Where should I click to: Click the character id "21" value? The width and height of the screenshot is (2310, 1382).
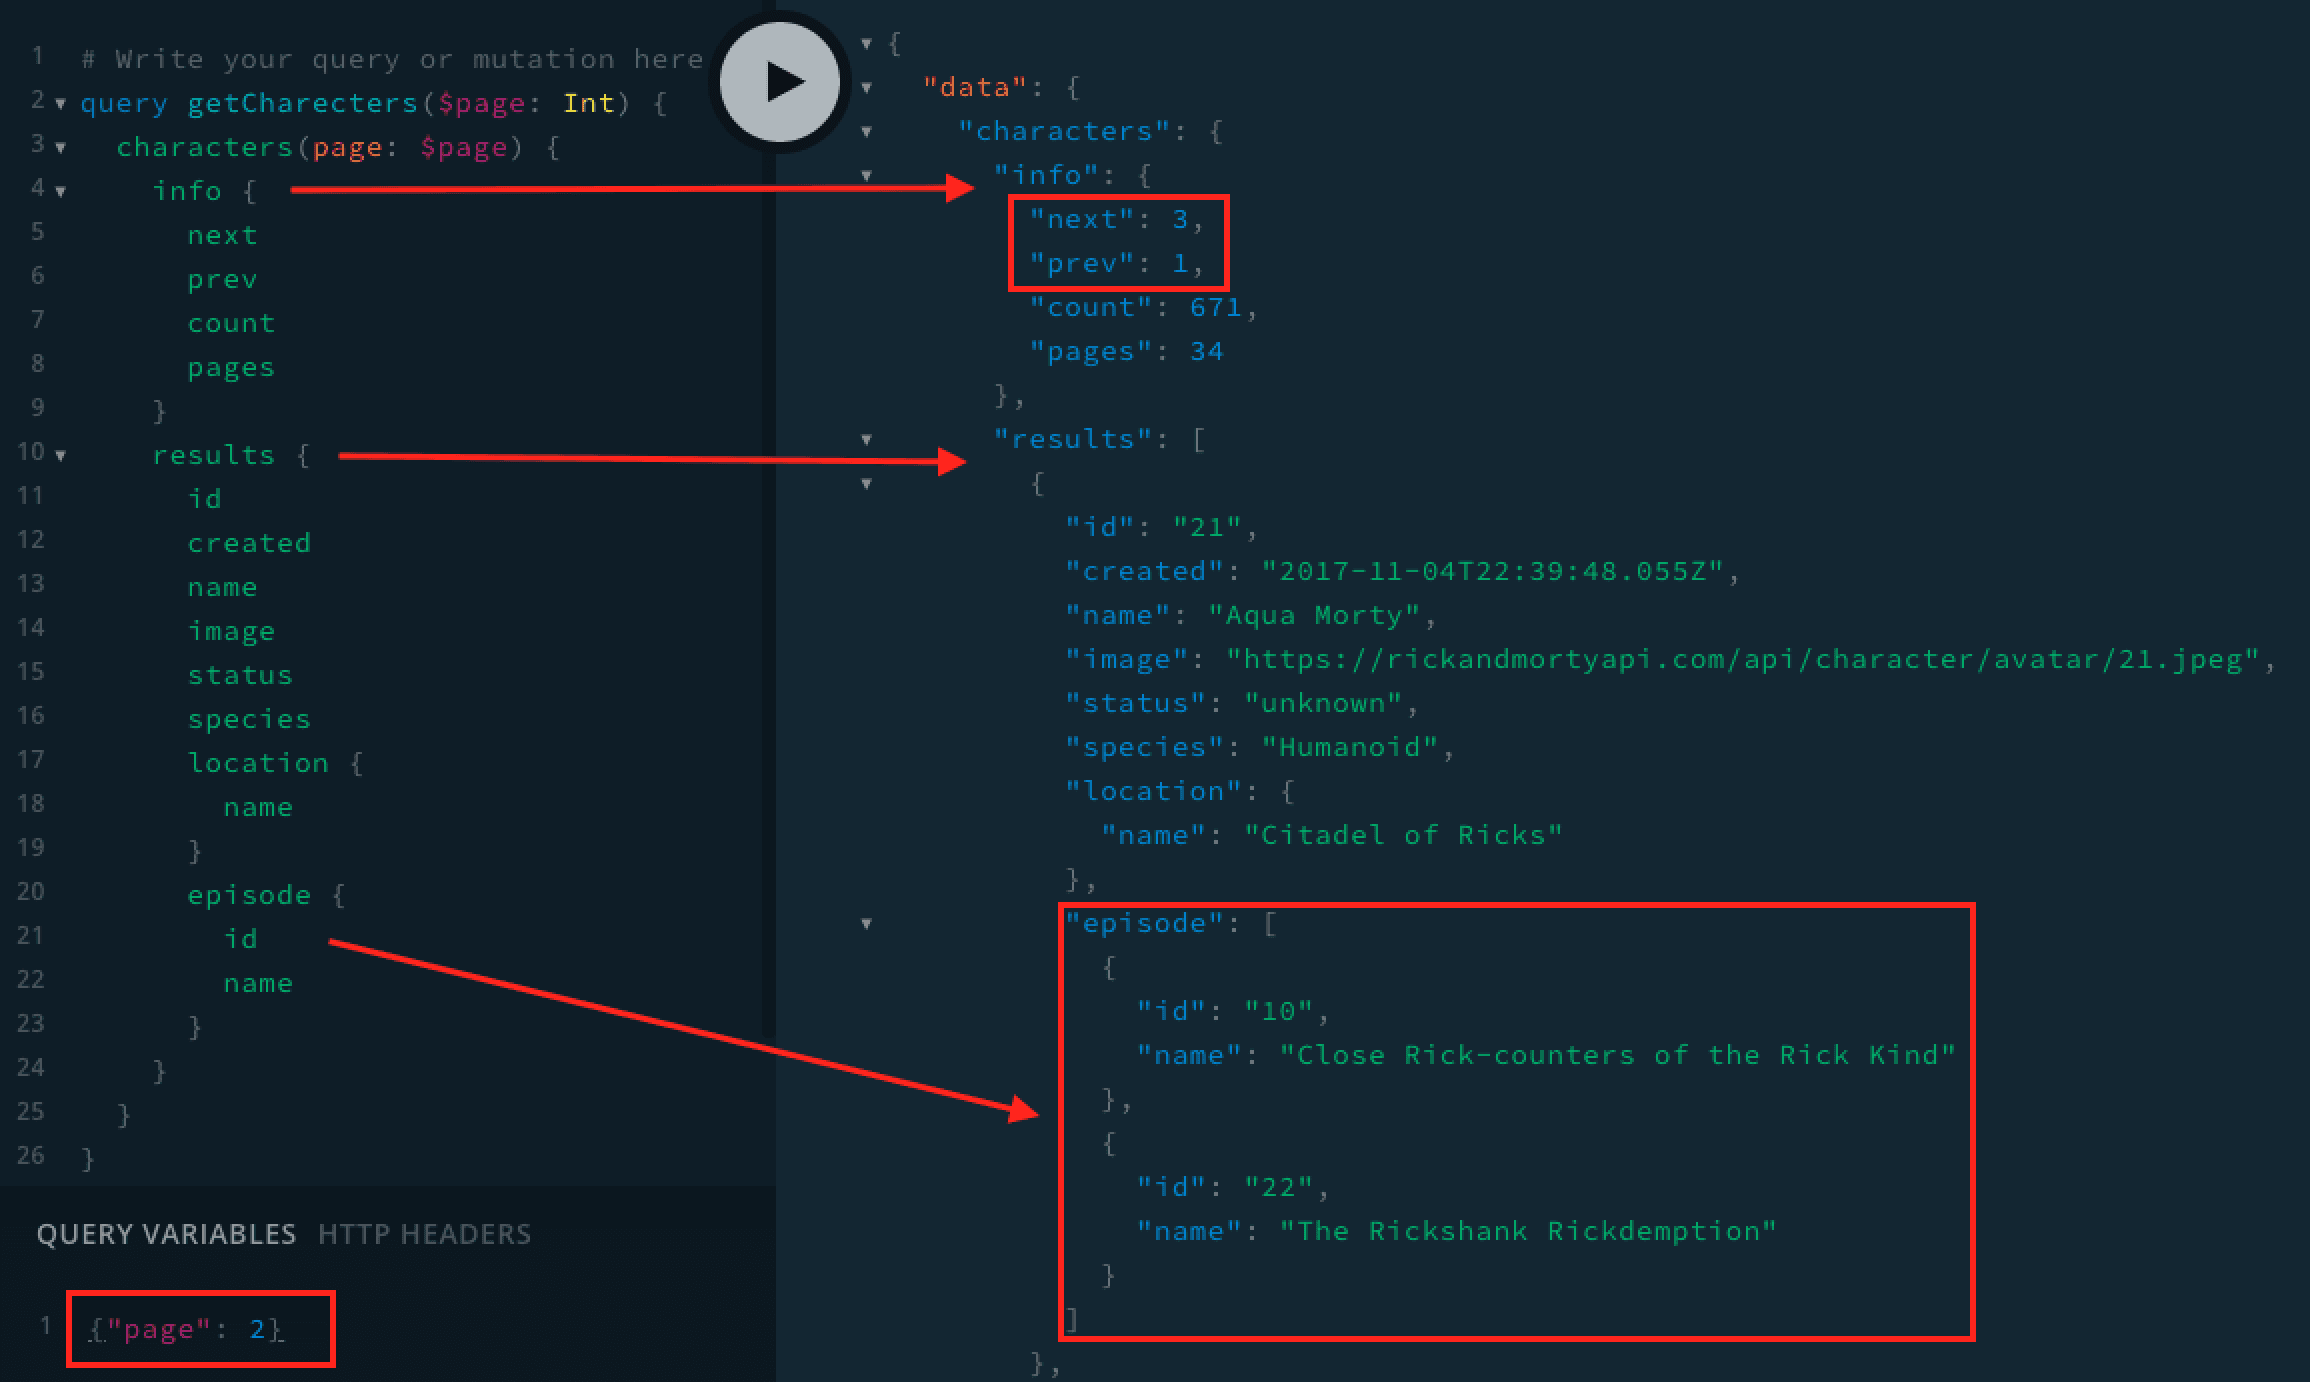click(1208, 527)
